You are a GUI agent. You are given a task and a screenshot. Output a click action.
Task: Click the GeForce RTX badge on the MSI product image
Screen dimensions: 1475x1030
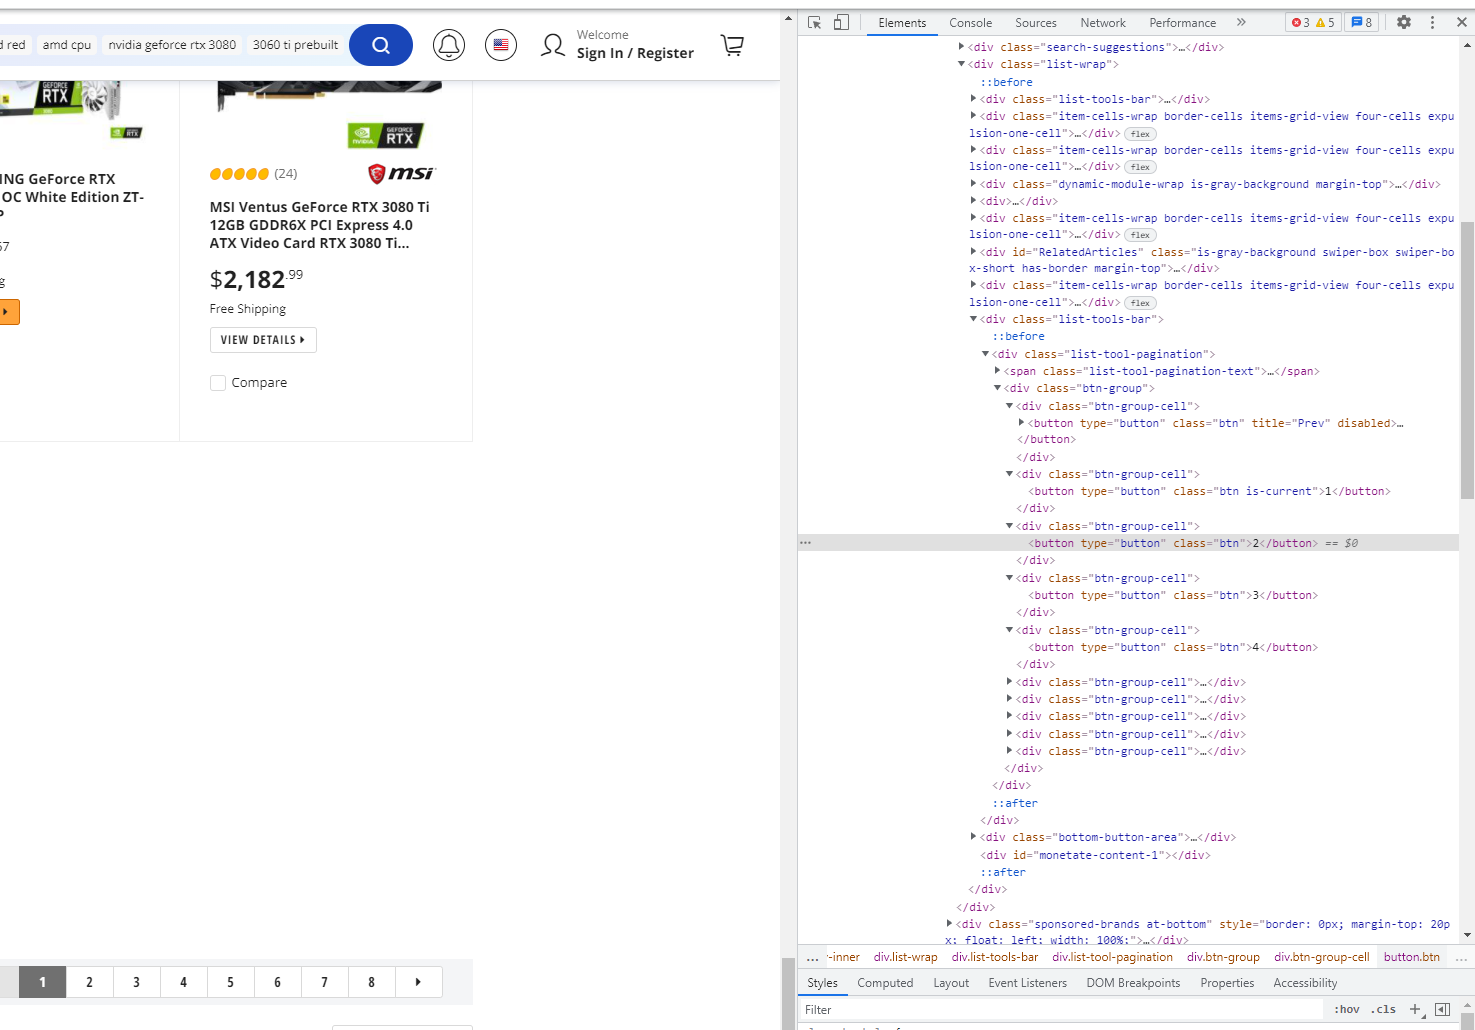(x=386, y=135)
